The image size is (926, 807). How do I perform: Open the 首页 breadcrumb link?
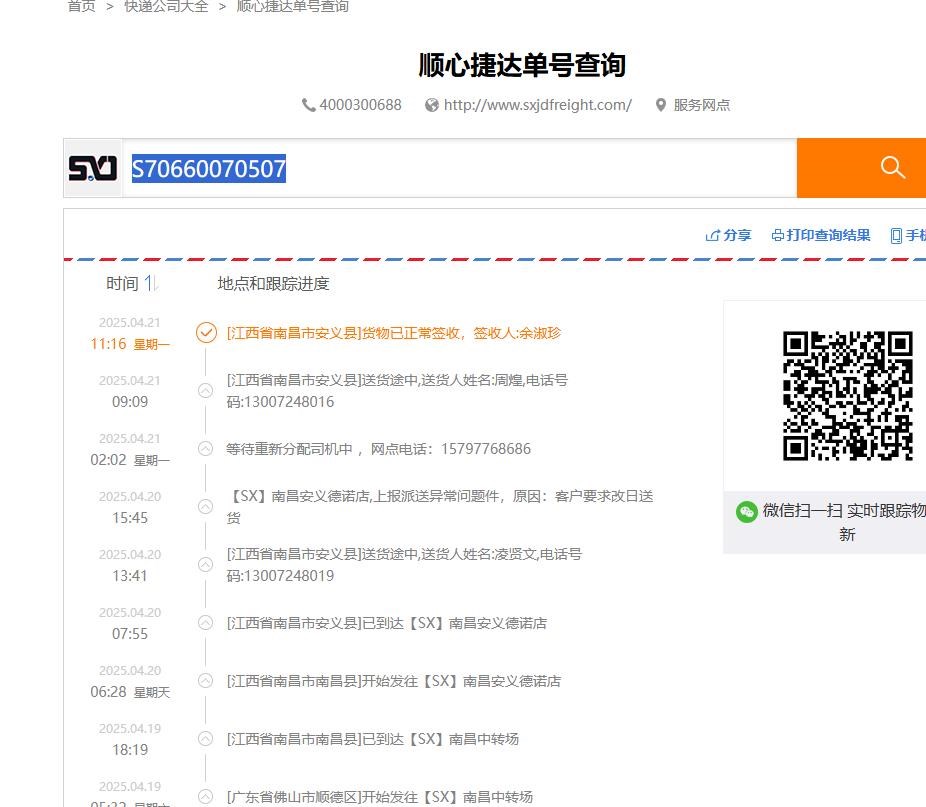[x=81, y=6]
